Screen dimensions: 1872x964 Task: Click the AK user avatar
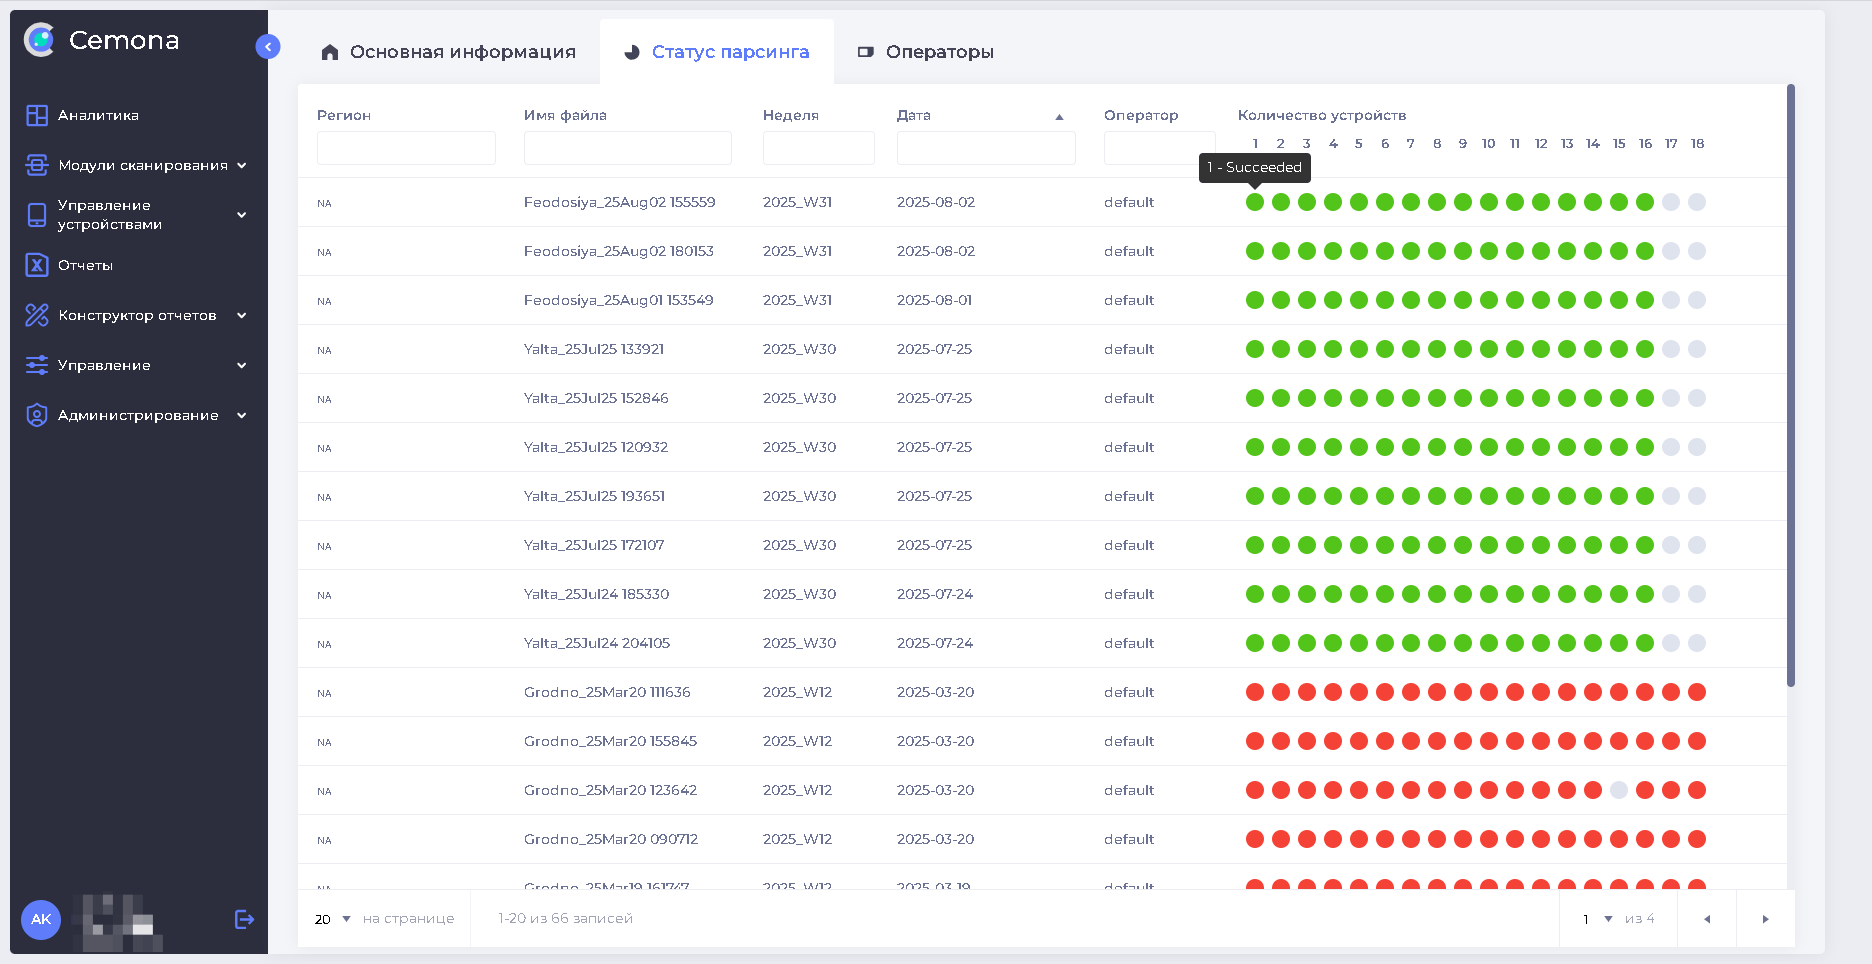click(41, 919)
